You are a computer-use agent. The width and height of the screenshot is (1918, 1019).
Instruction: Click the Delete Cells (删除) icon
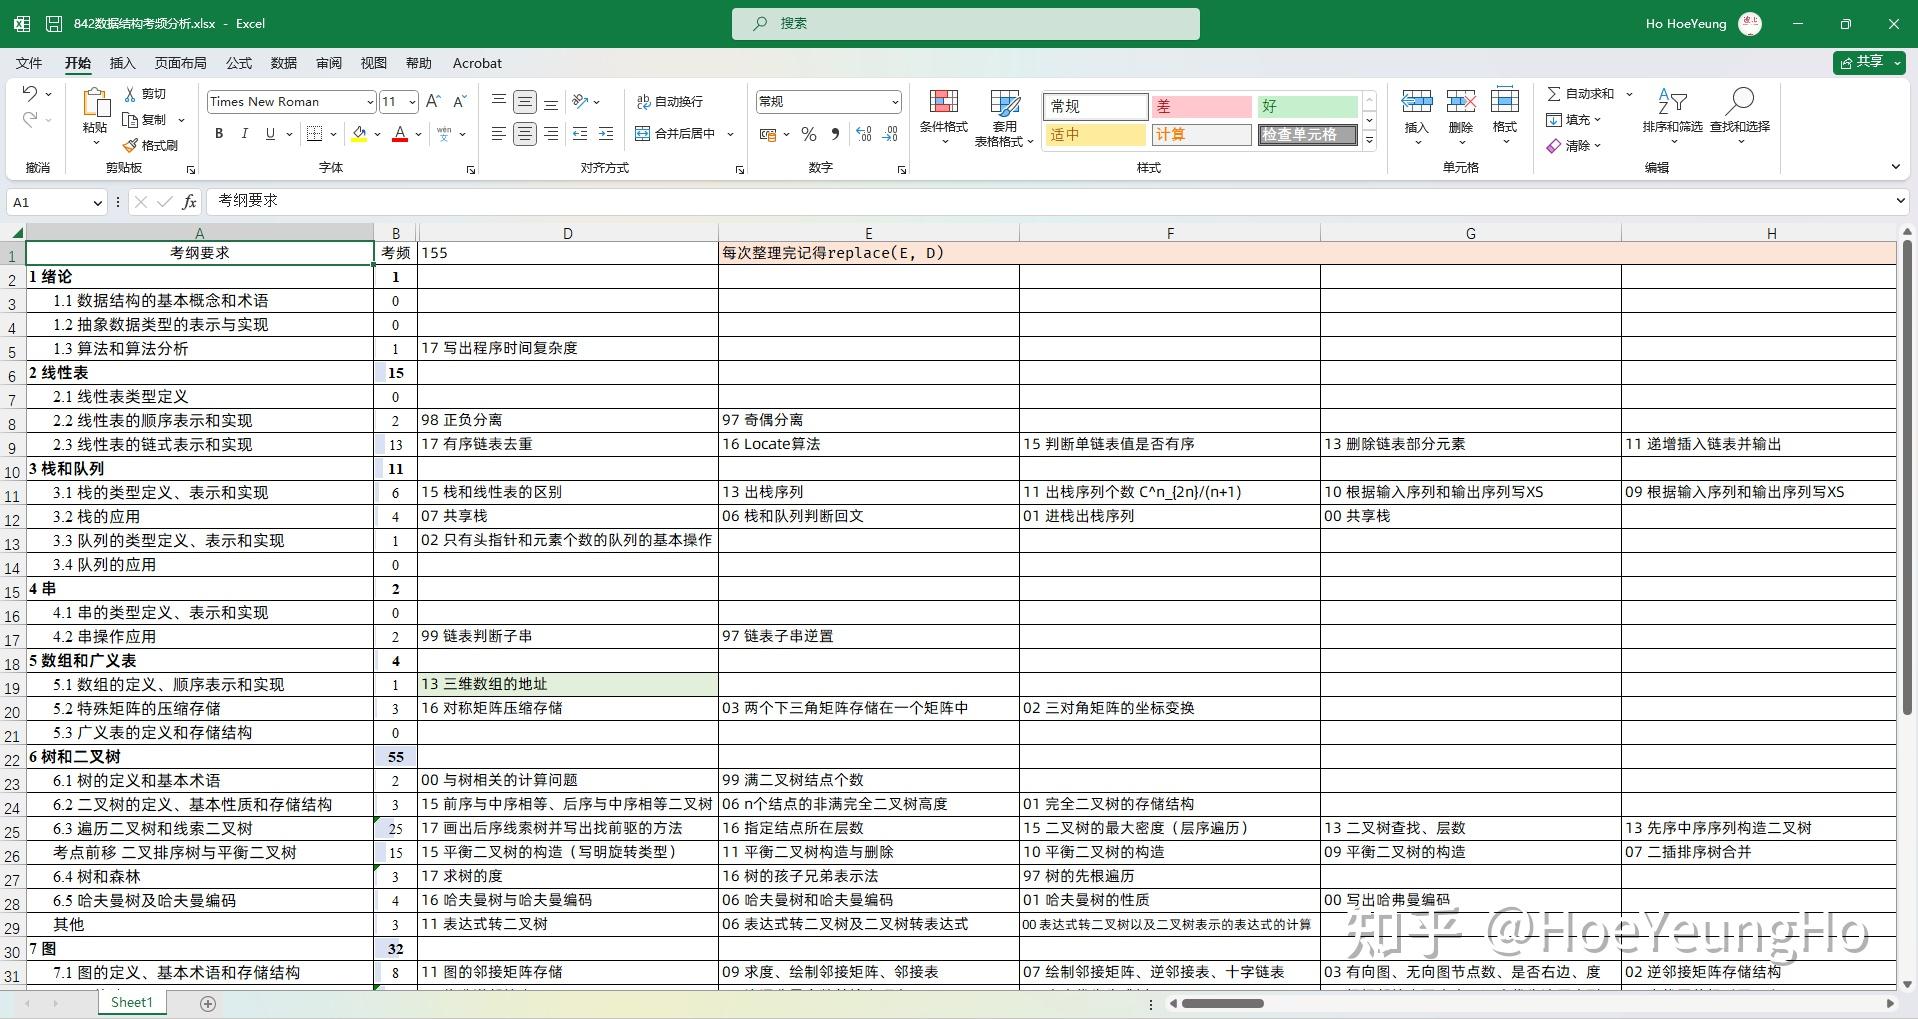pos(1461,100)
